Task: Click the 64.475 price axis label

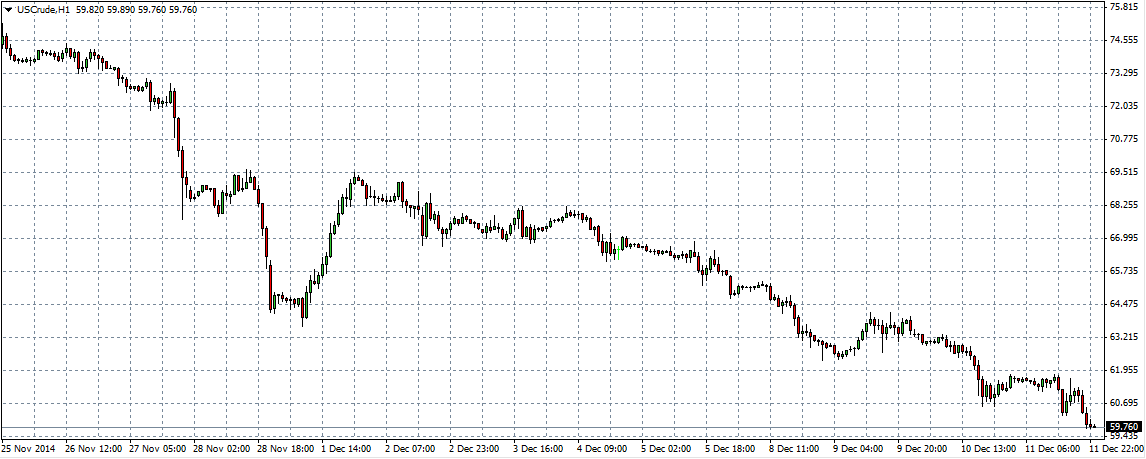Action: [x=1124, y=304]
